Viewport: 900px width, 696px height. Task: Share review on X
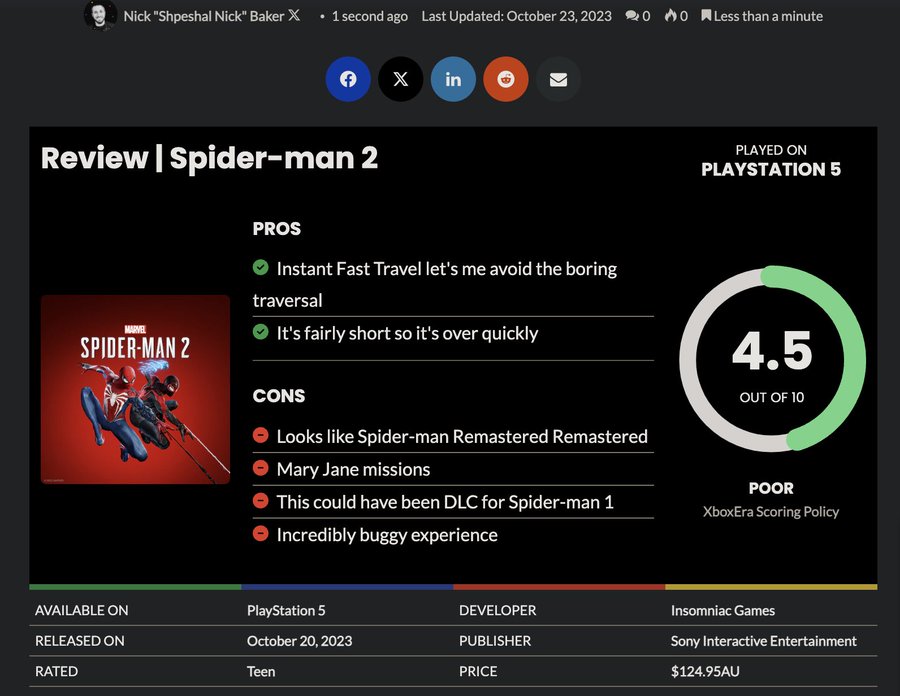point(401,79)
